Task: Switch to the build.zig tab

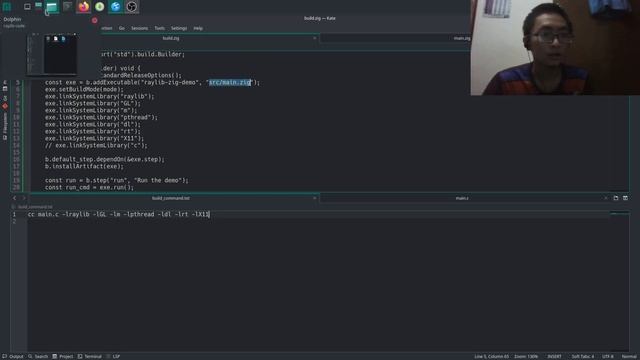Action: coord(171,38)
